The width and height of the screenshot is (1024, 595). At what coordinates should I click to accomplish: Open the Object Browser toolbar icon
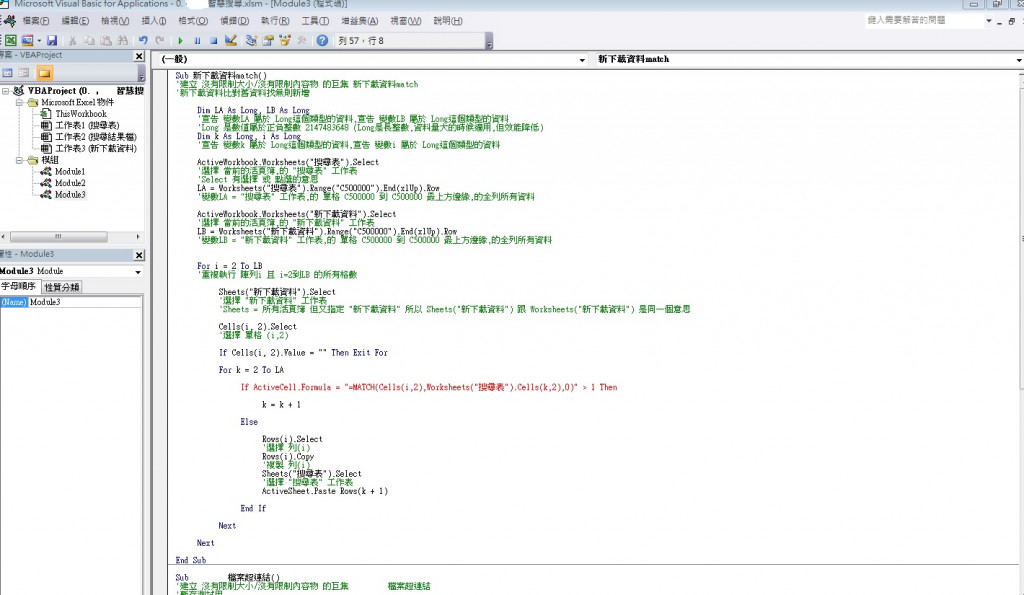point(285,40)
